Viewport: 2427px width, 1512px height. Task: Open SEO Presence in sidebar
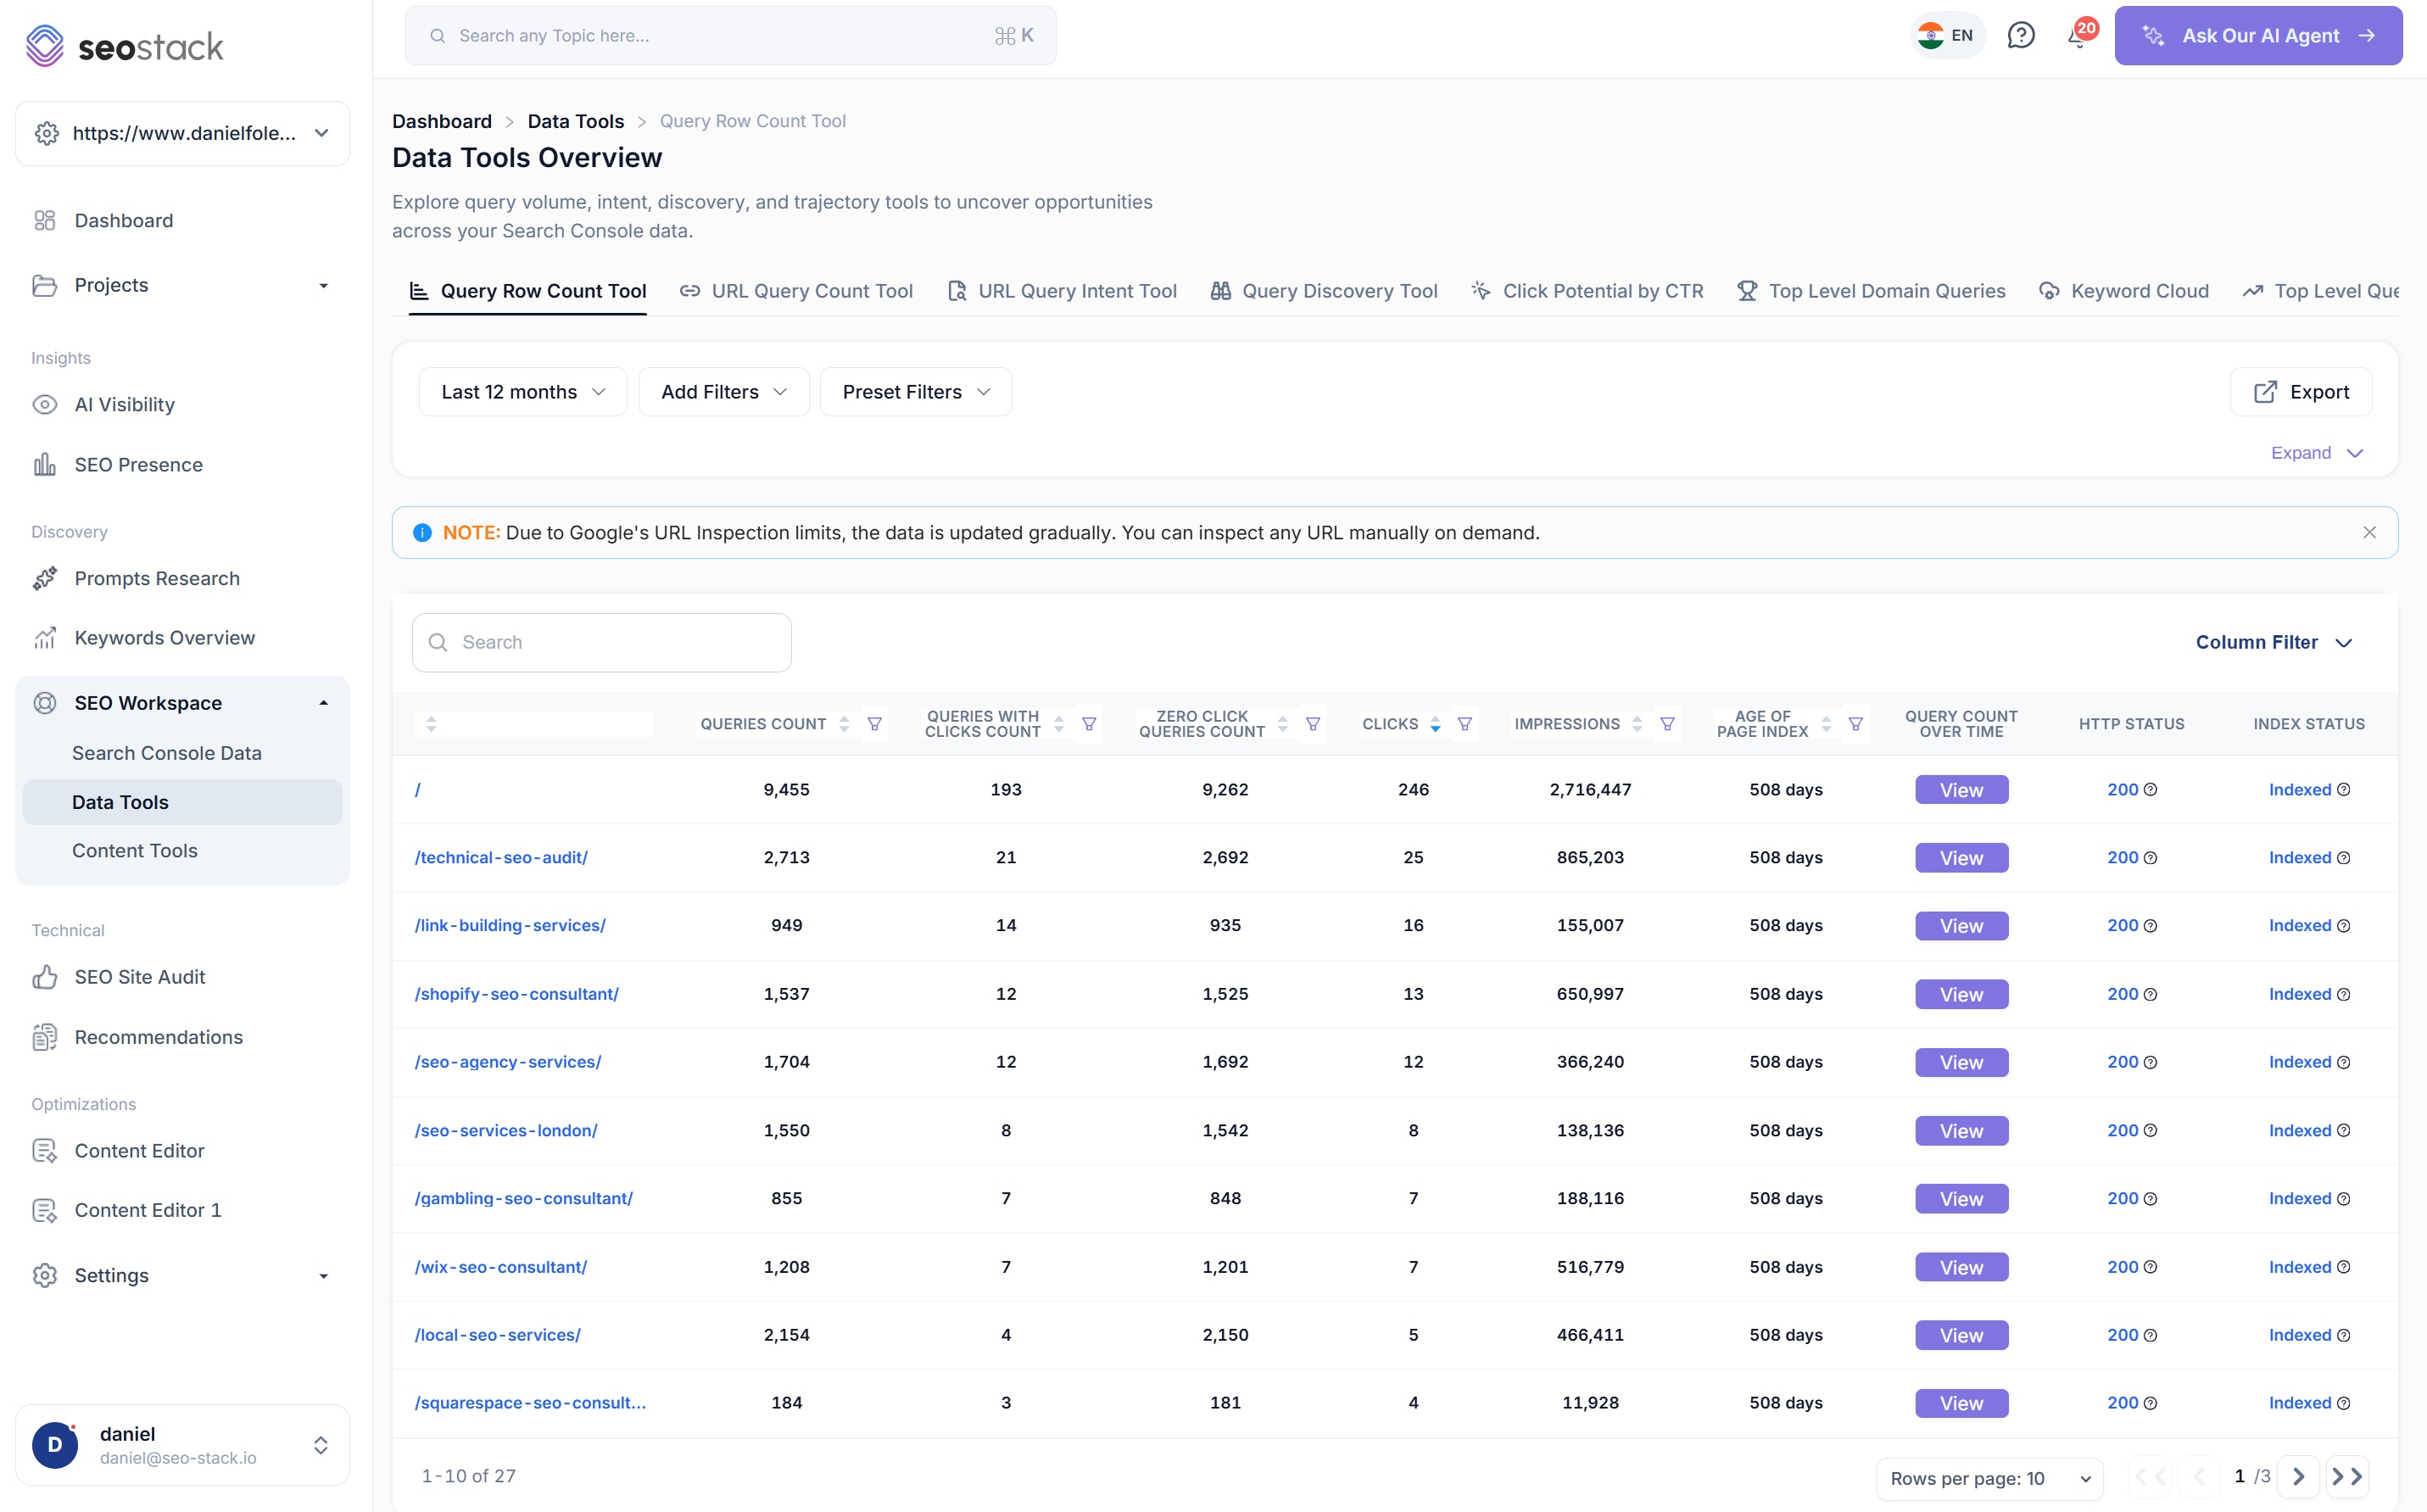tap(138, 465)
